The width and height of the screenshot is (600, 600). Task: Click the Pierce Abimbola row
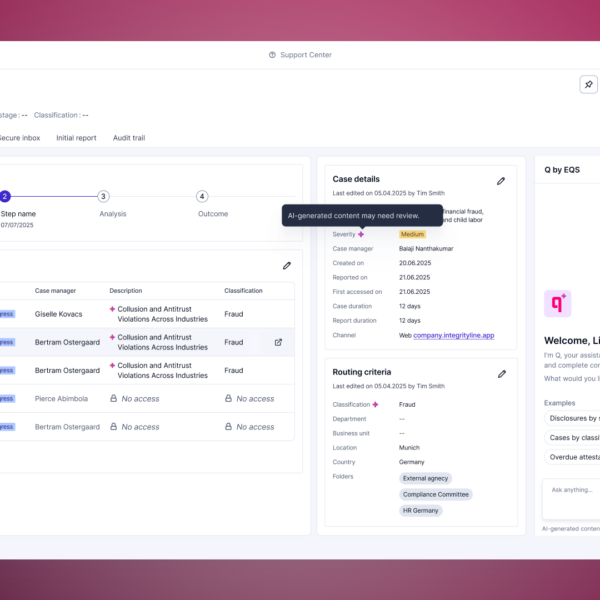tap(147, 399)
